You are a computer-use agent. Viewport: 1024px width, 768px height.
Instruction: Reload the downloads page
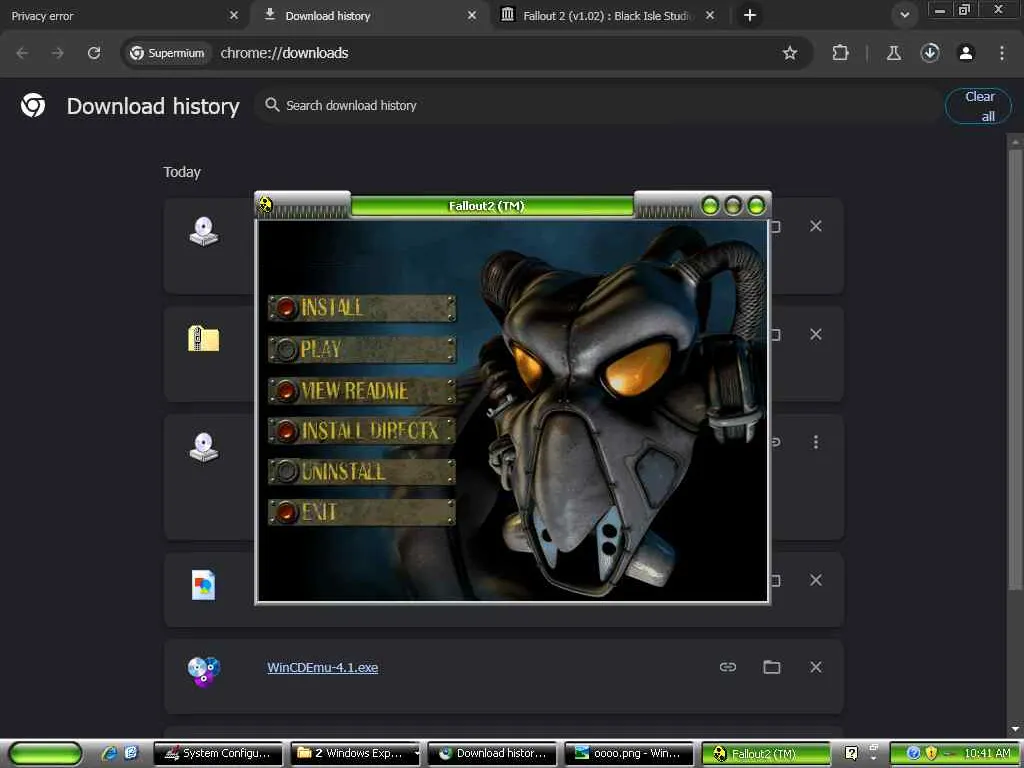pyautogui.click(x=94, y=53)
